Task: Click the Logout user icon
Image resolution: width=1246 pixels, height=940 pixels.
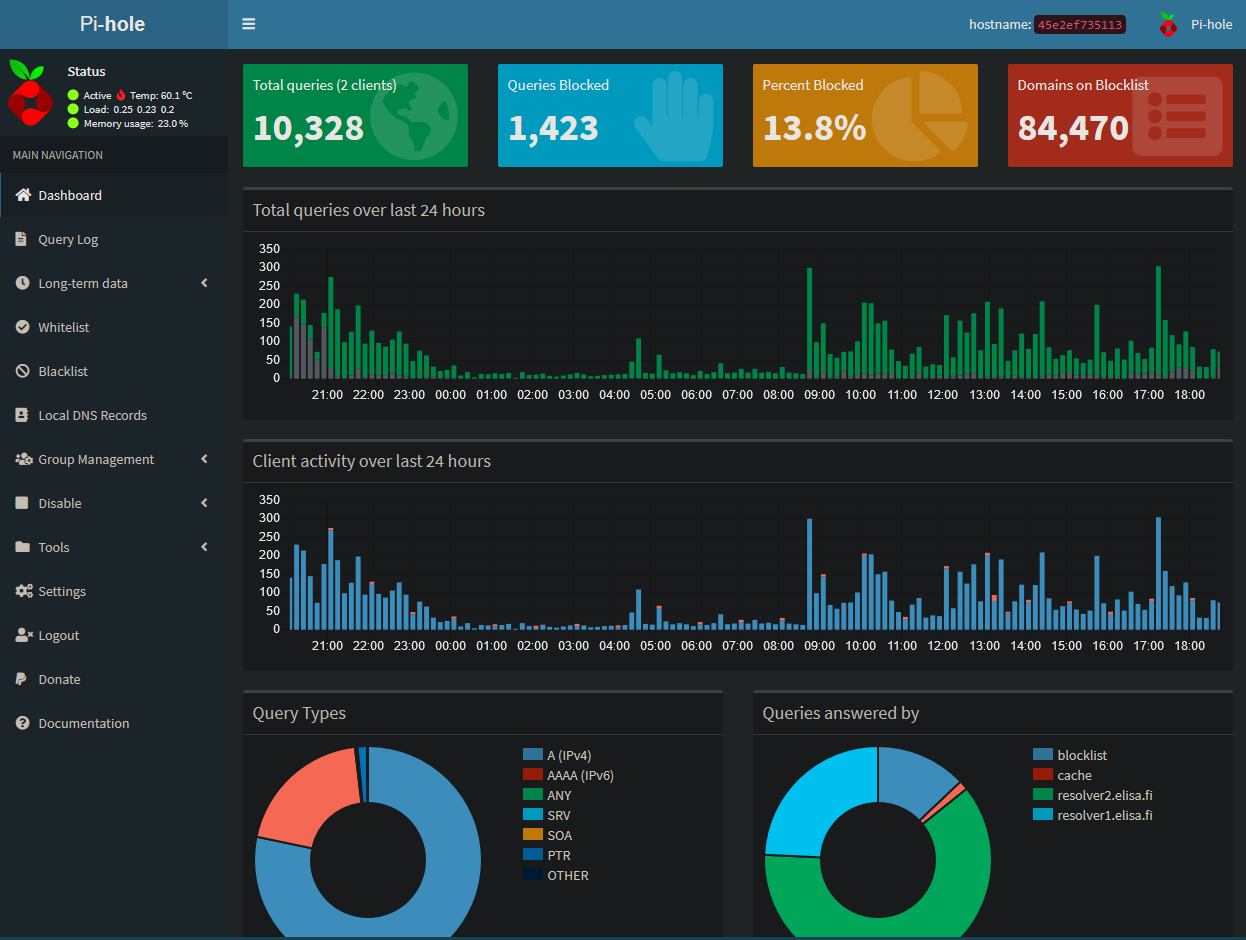Action: tap(24, 635)
